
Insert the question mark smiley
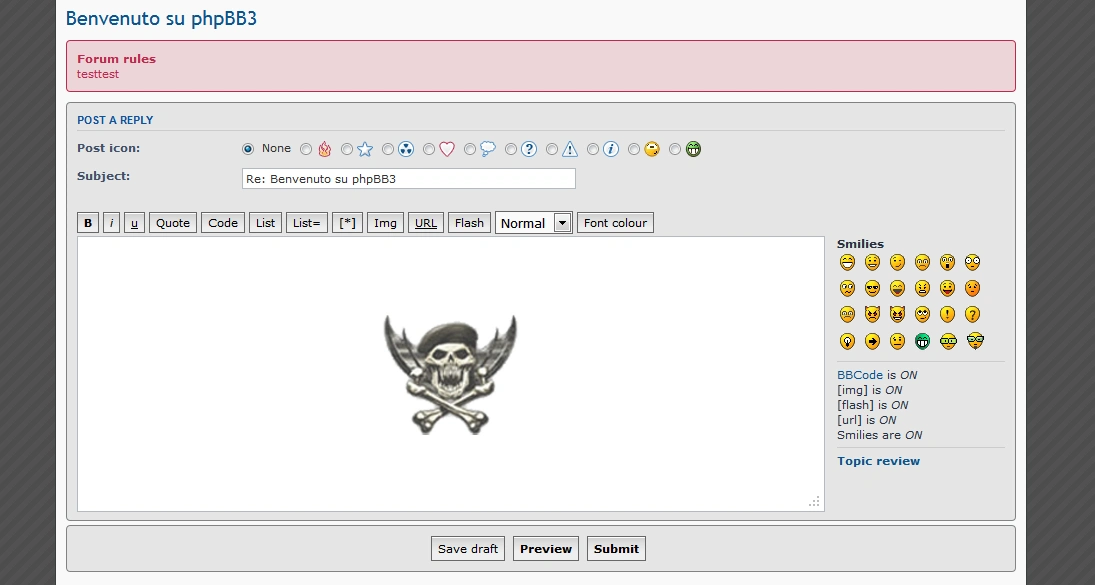[x=973, y=315]
